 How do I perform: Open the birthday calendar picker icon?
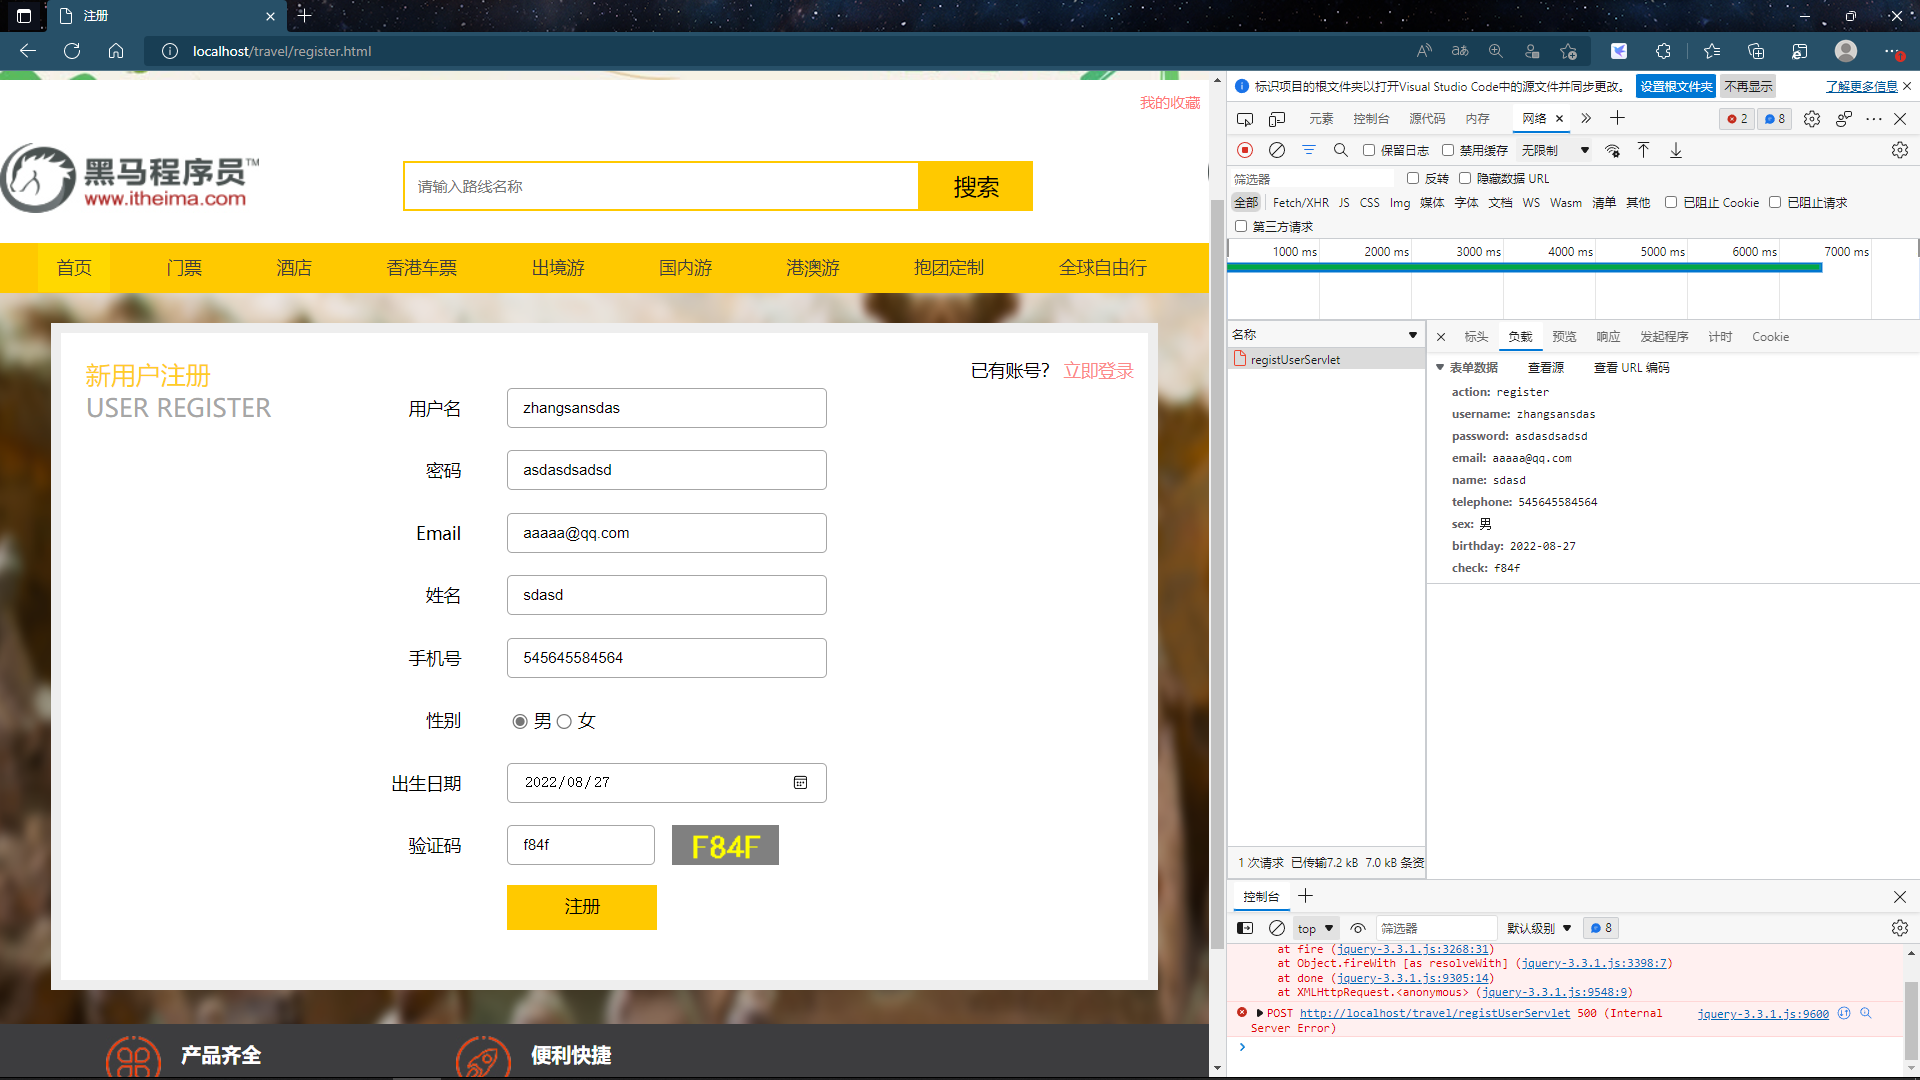tap(800, 783)
